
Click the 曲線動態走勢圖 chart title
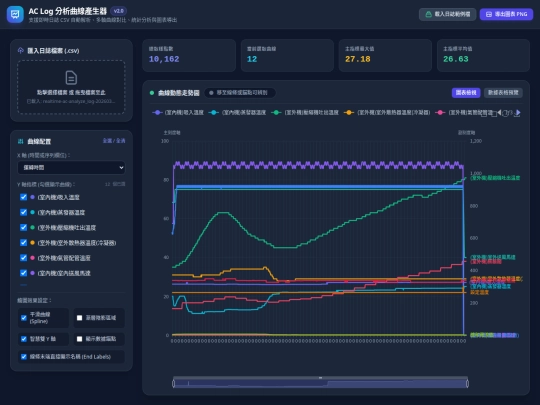click(179, 93)
